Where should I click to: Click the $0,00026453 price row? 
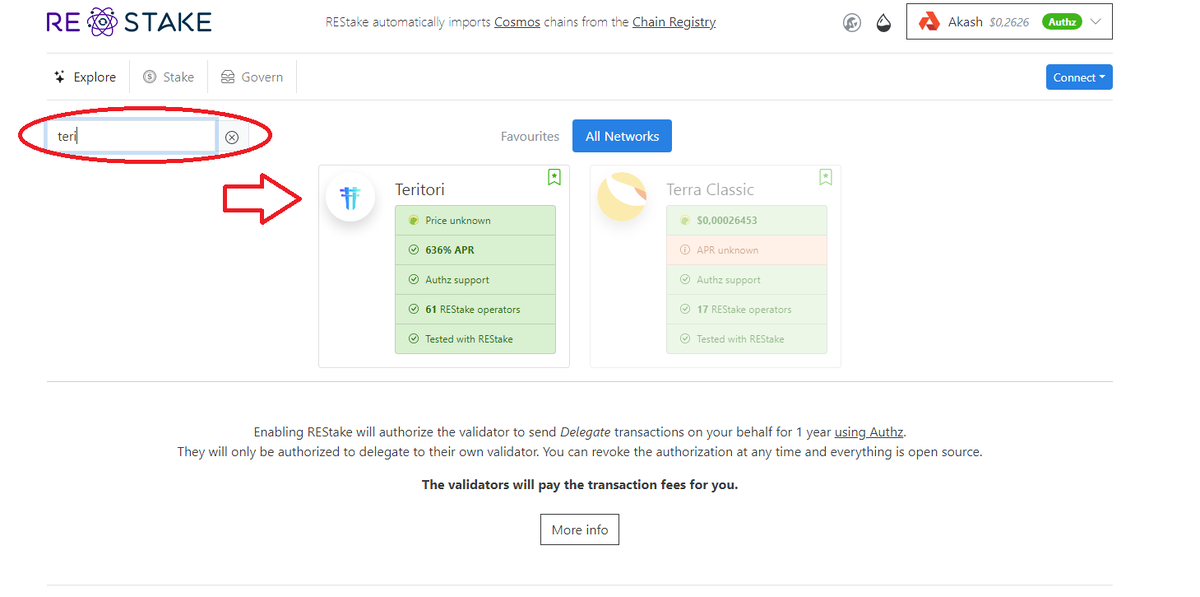click(x=747, y=220)
